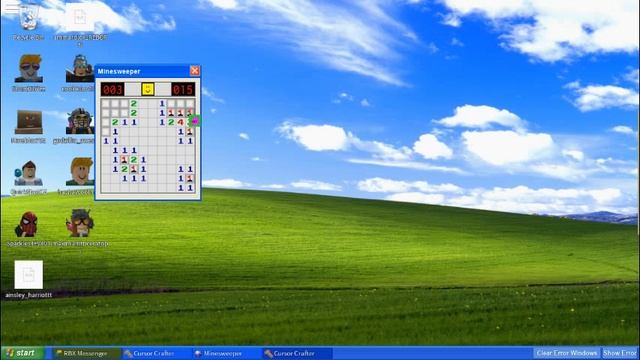Click the green 2 in the board's top row

point(134,103)
